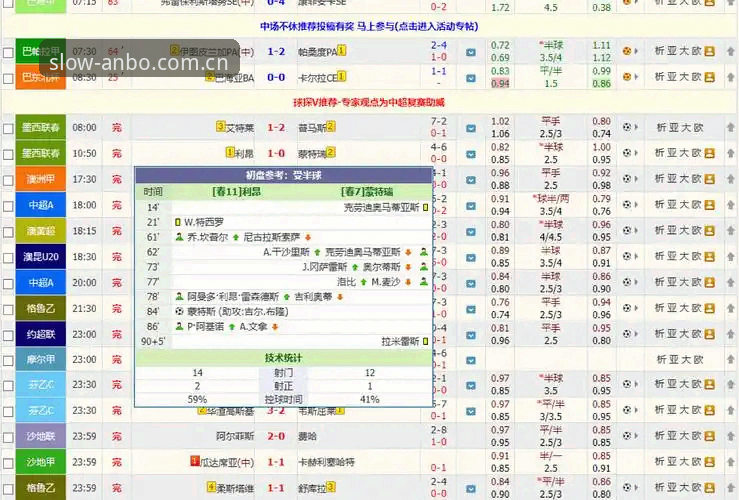Click [春11]利昂 team header in popup
This screenshot has height=500, width=739.
point(237,192)
